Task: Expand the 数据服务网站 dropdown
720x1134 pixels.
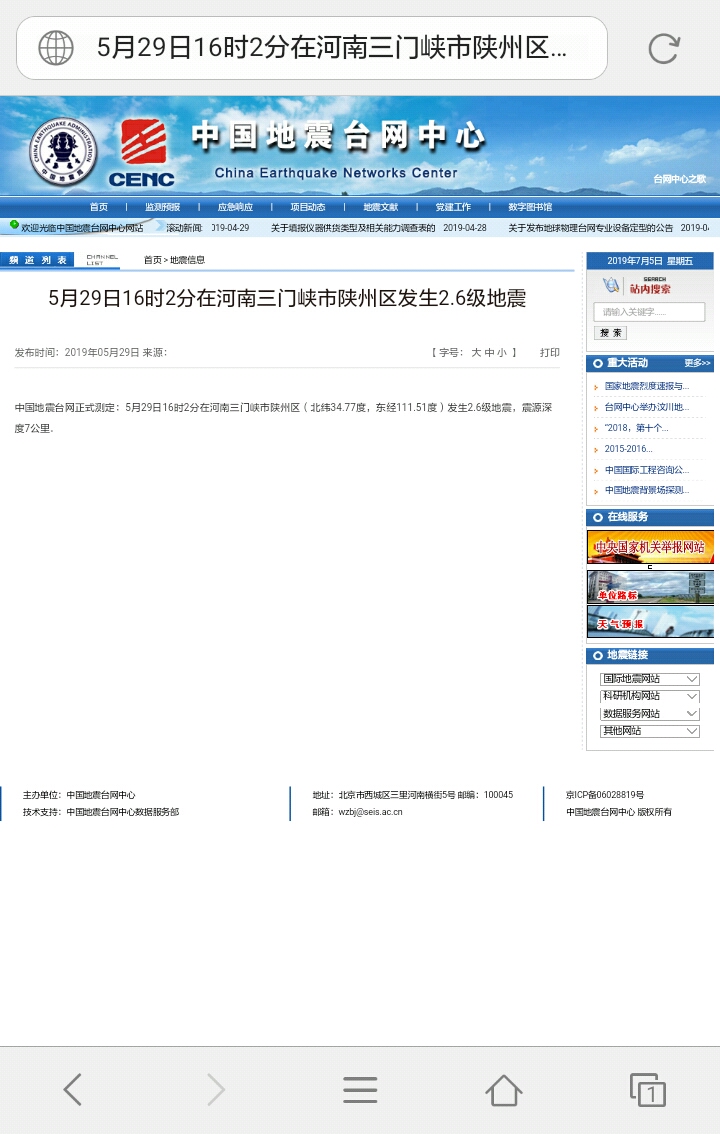Action: pyautogui.click(x=650, y=714)
